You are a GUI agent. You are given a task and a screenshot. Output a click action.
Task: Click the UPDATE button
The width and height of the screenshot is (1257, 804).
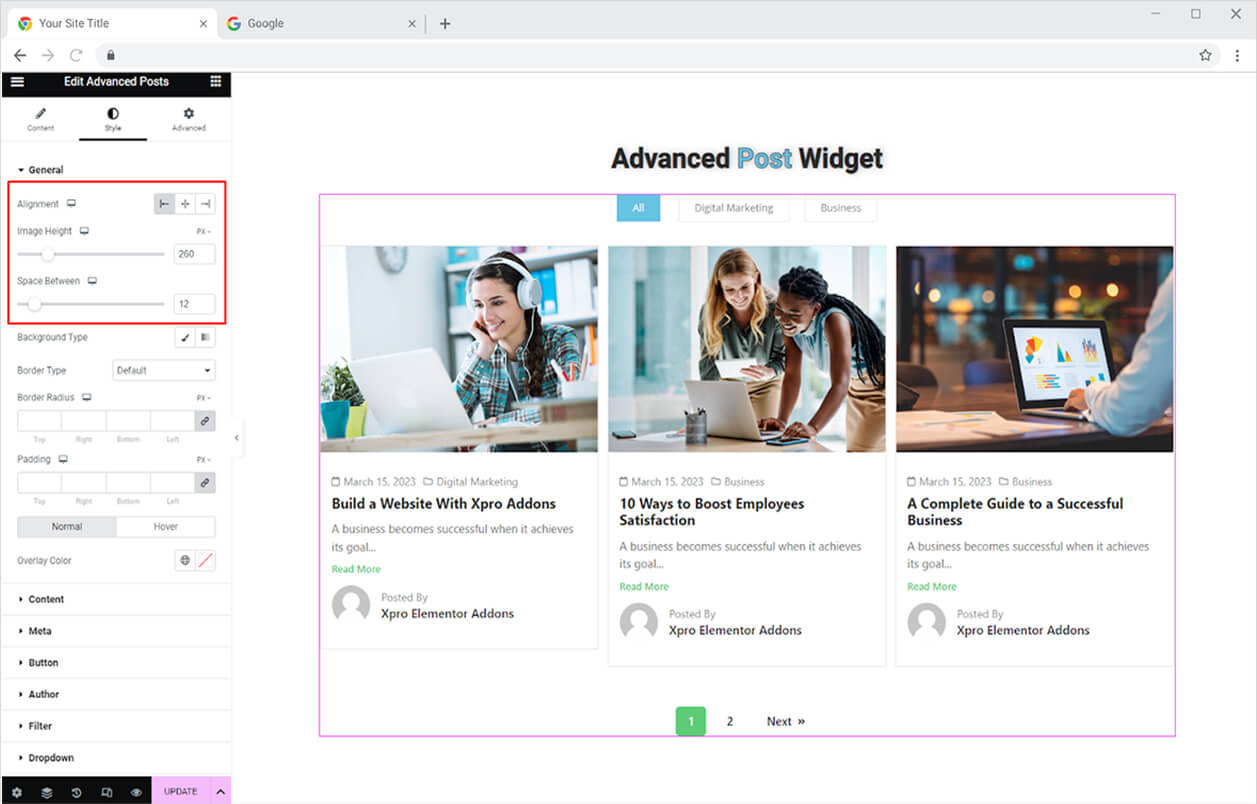(181, 791)
